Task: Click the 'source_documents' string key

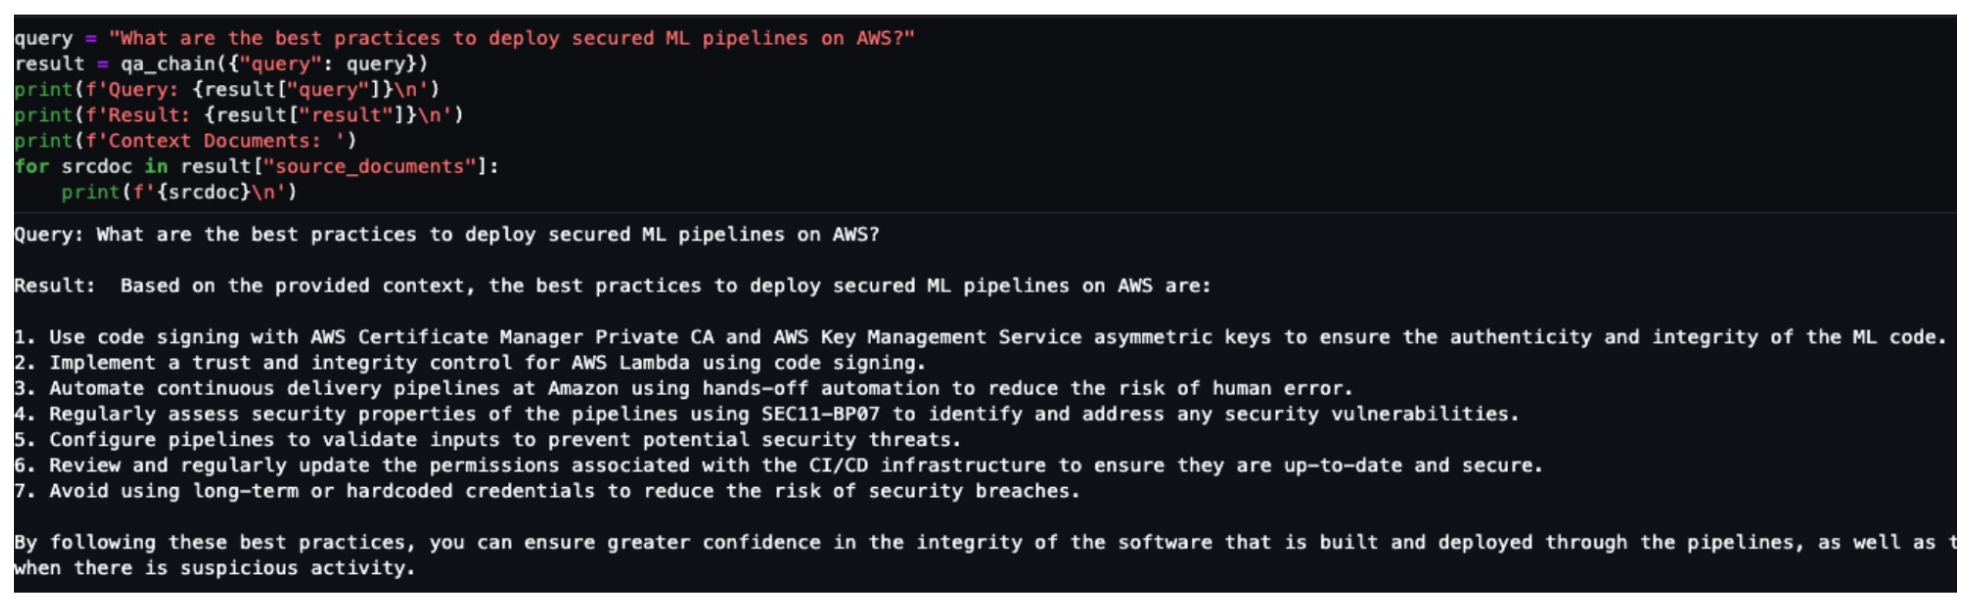Action: 369,166
